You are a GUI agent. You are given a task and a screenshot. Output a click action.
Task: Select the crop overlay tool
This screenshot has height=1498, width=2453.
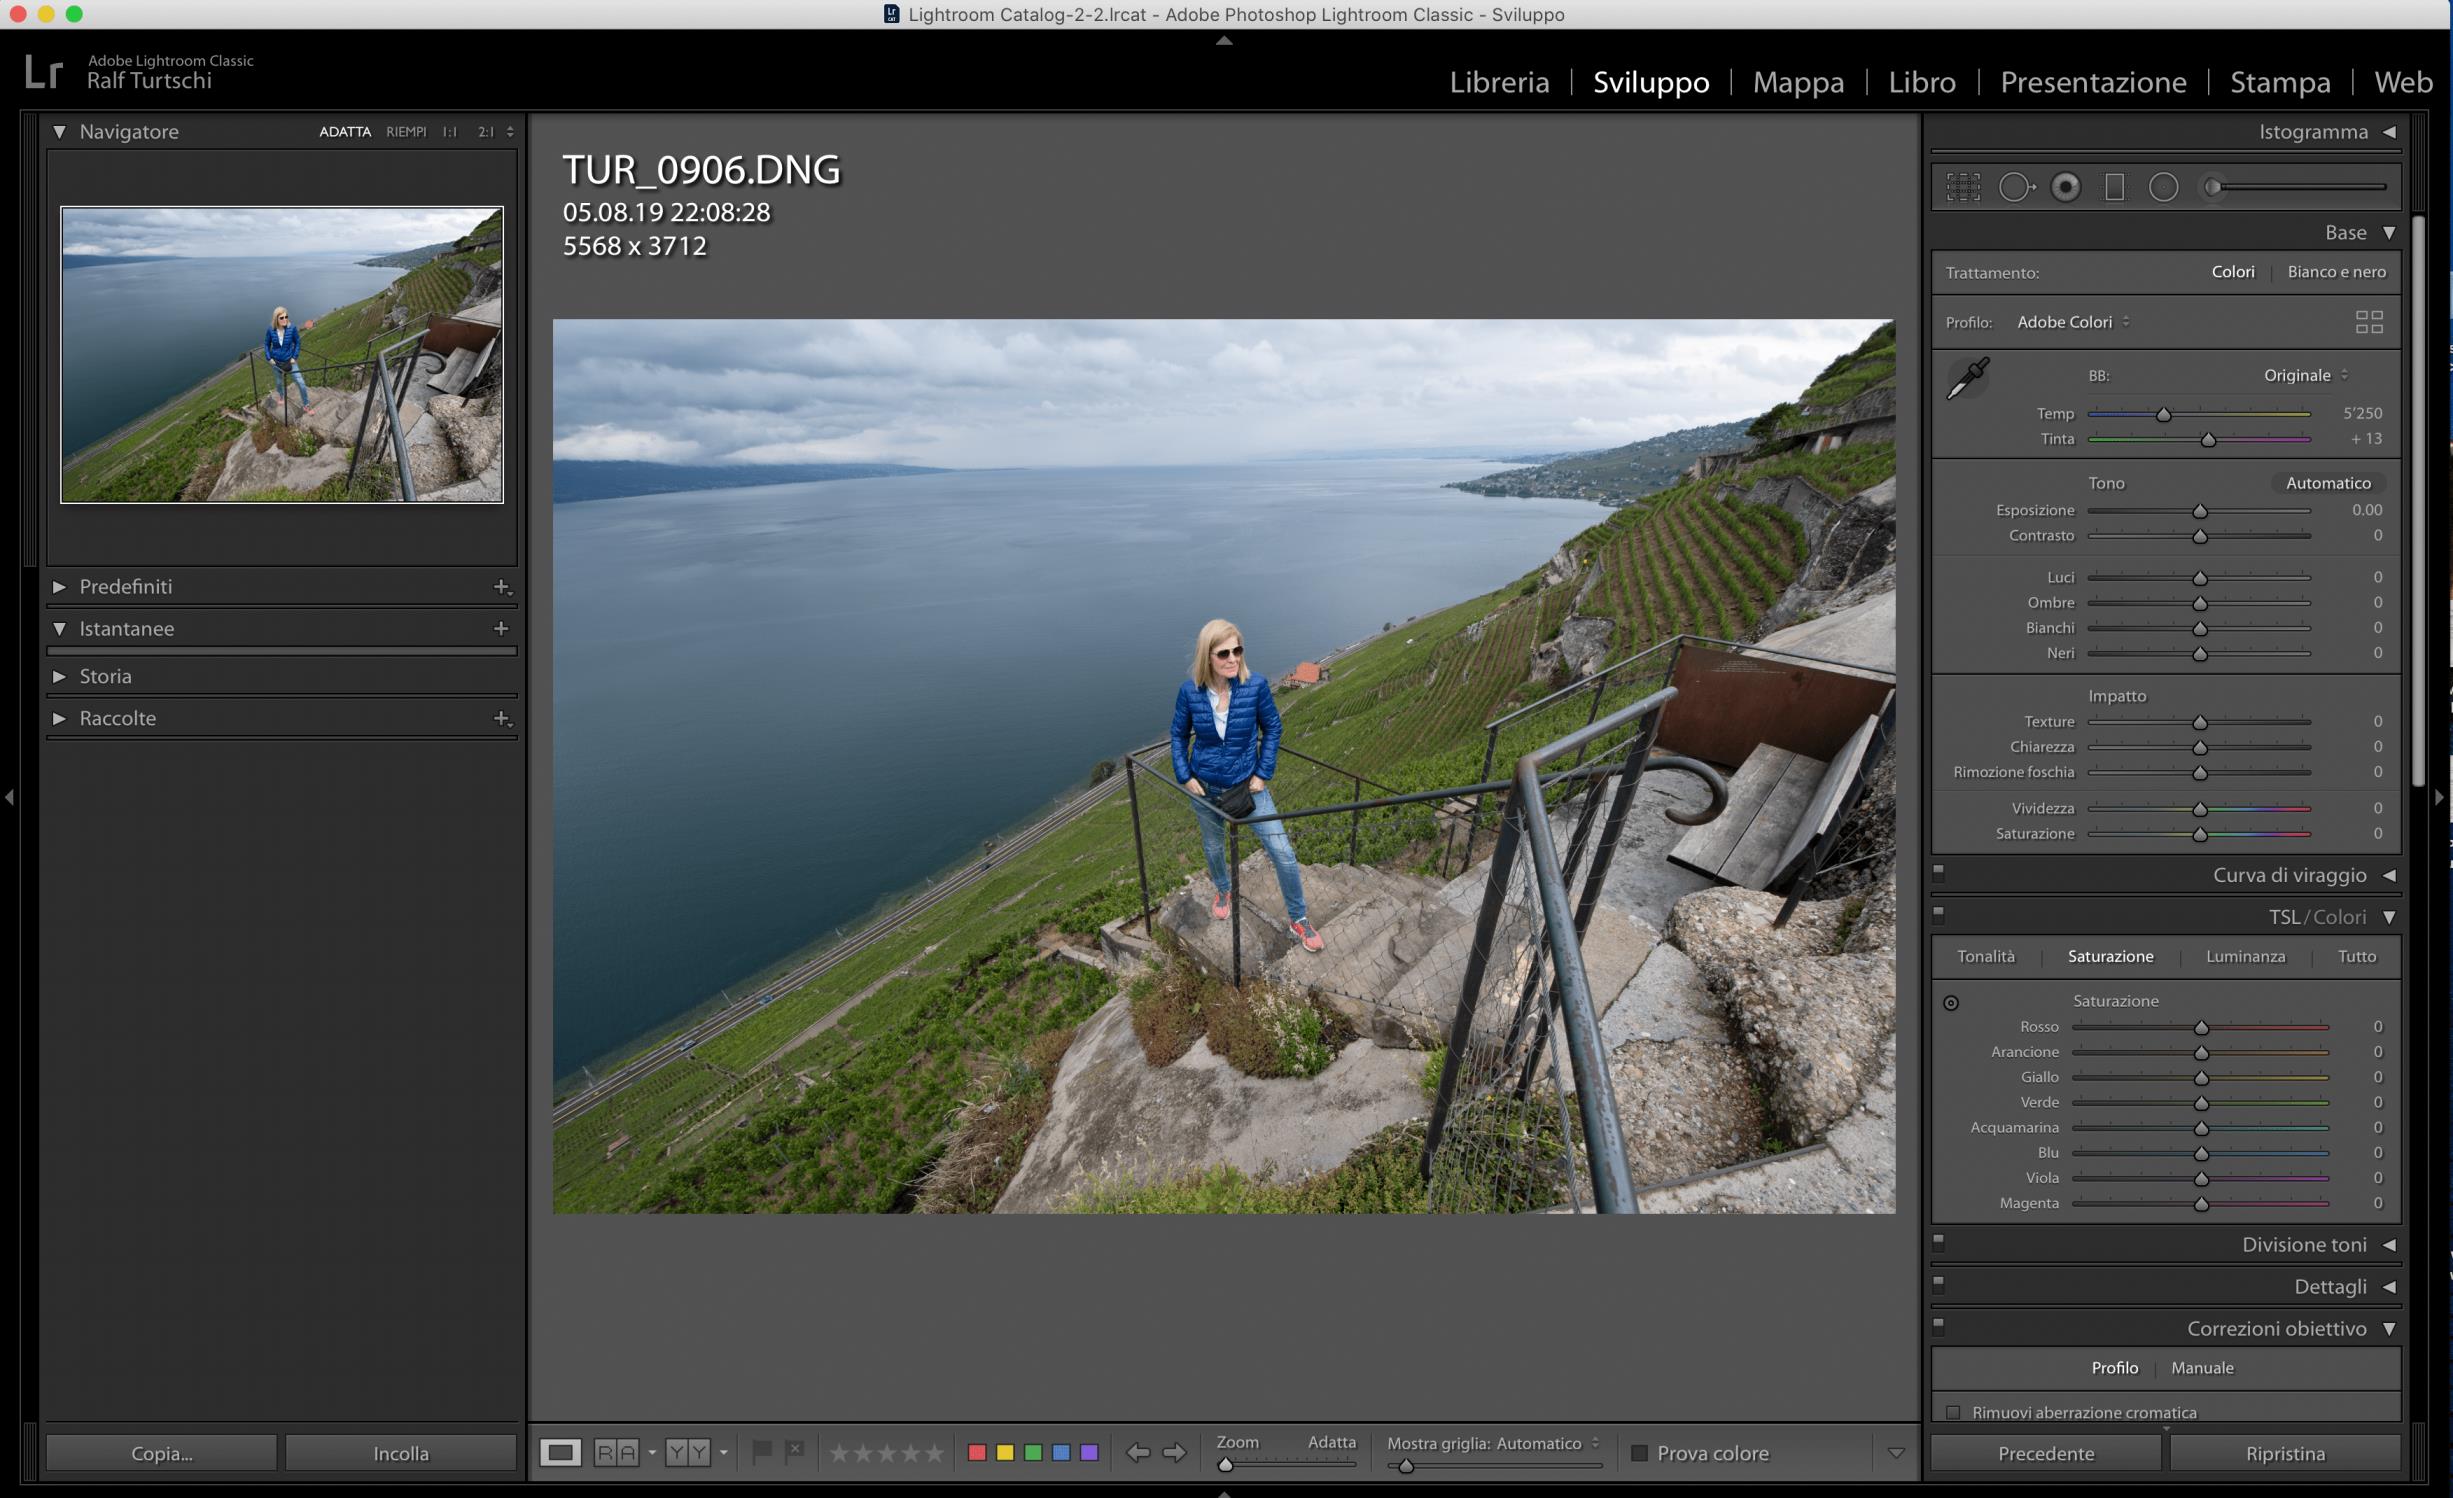click(1963, 187)
